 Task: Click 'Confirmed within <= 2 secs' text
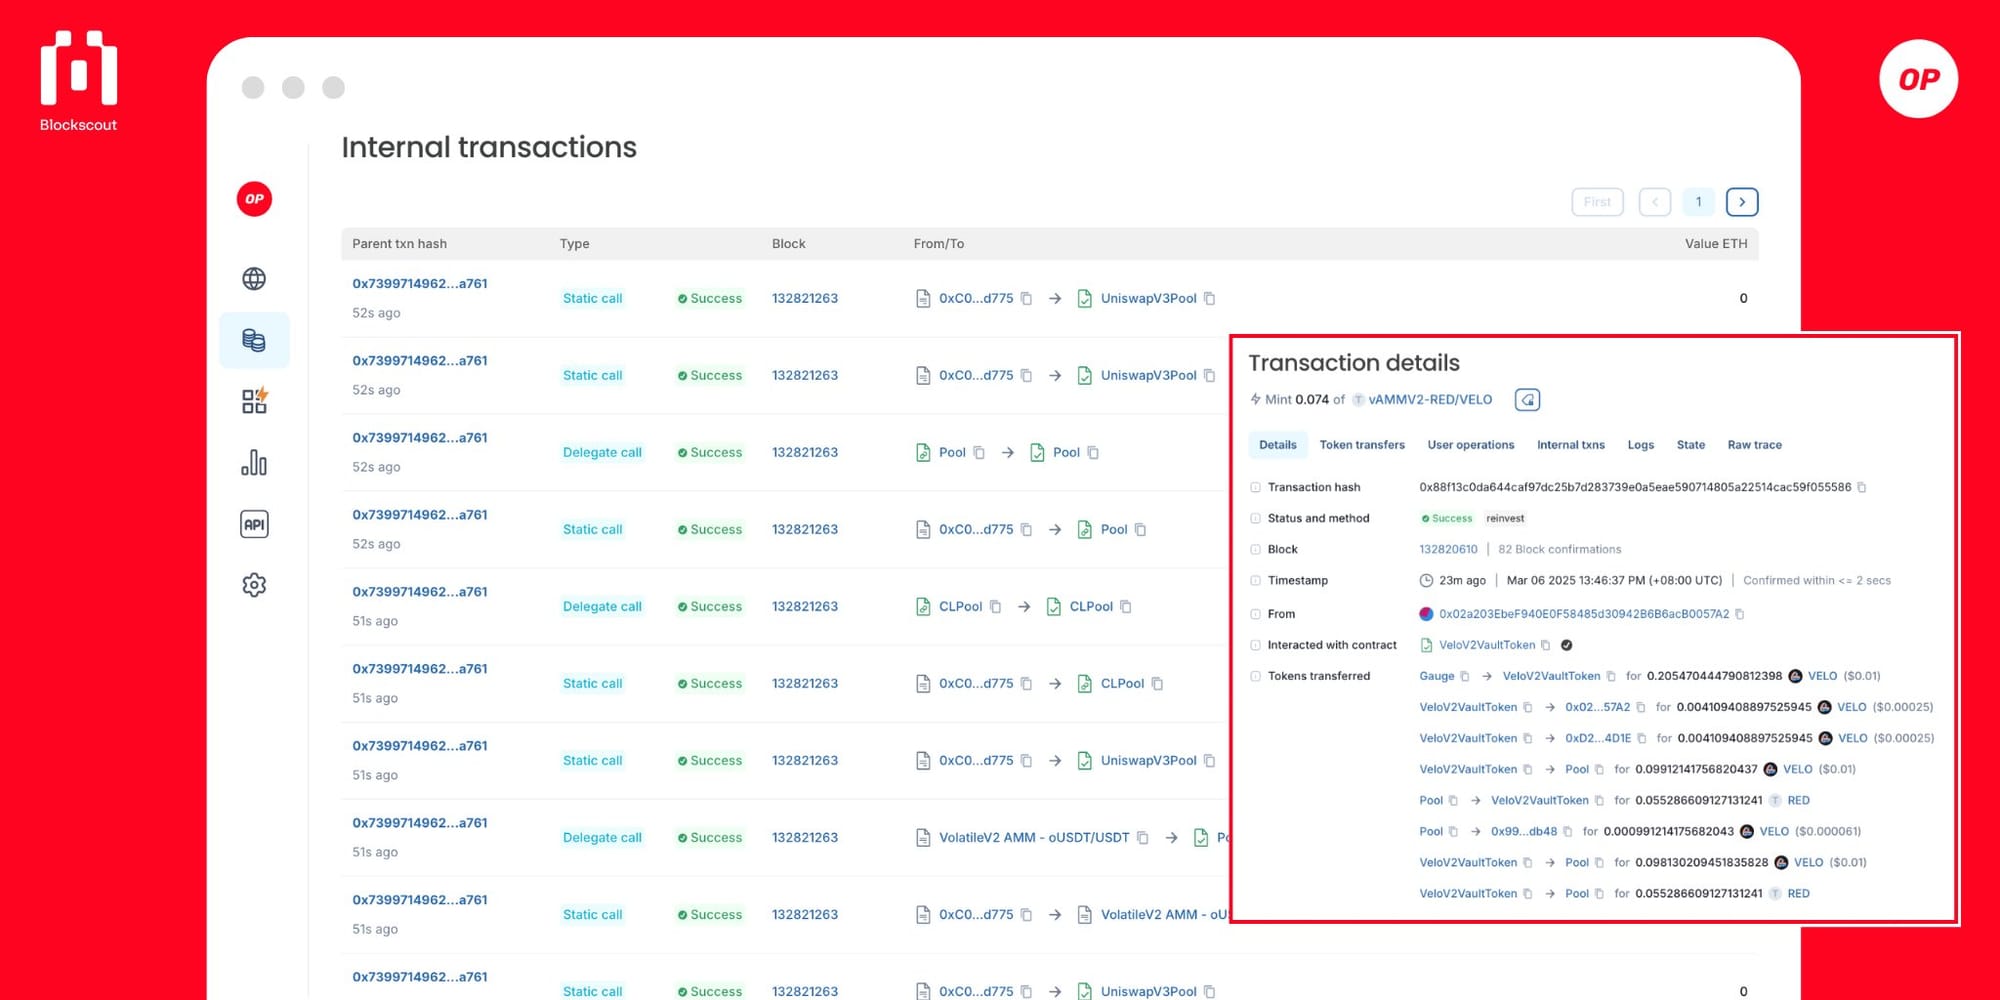coord(1817,580)
